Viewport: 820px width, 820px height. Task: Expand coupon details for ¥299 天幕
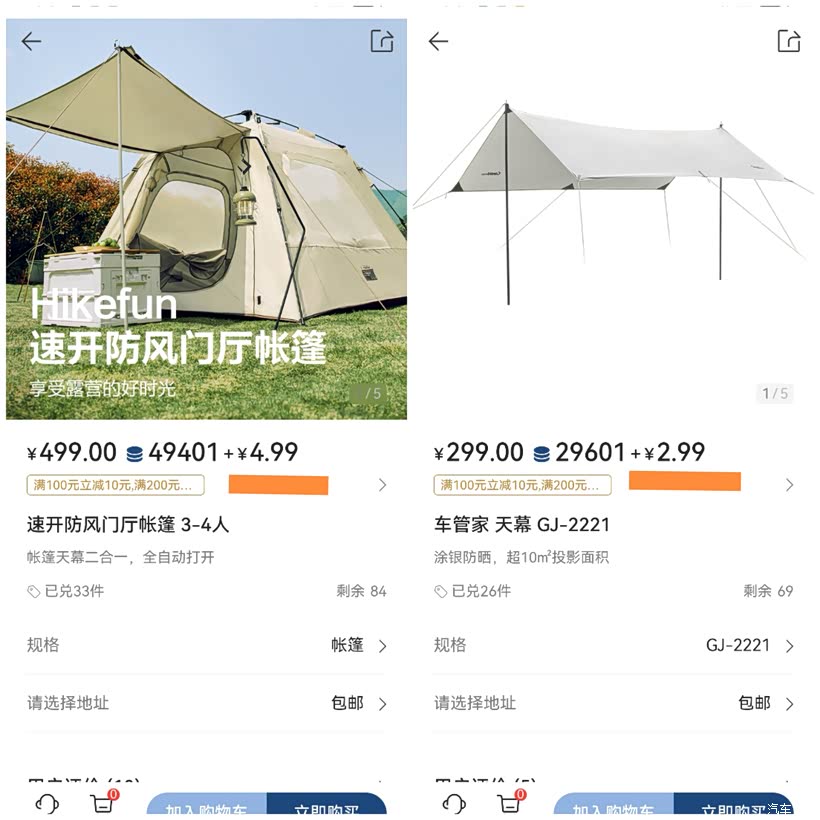[x=789, y=485]
